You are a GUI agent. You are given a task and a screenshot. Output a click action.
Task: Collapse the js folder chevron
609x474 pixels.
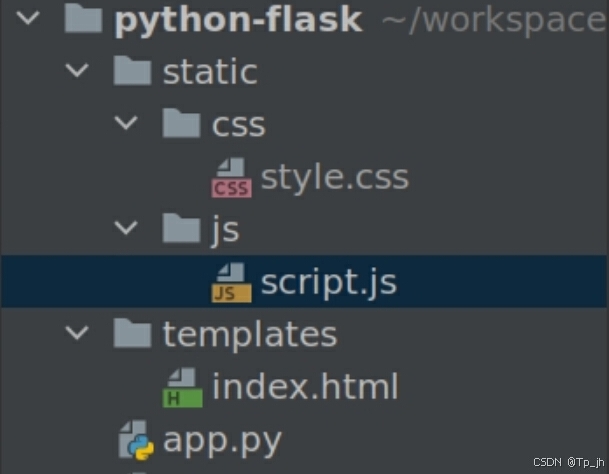[126, 228]
